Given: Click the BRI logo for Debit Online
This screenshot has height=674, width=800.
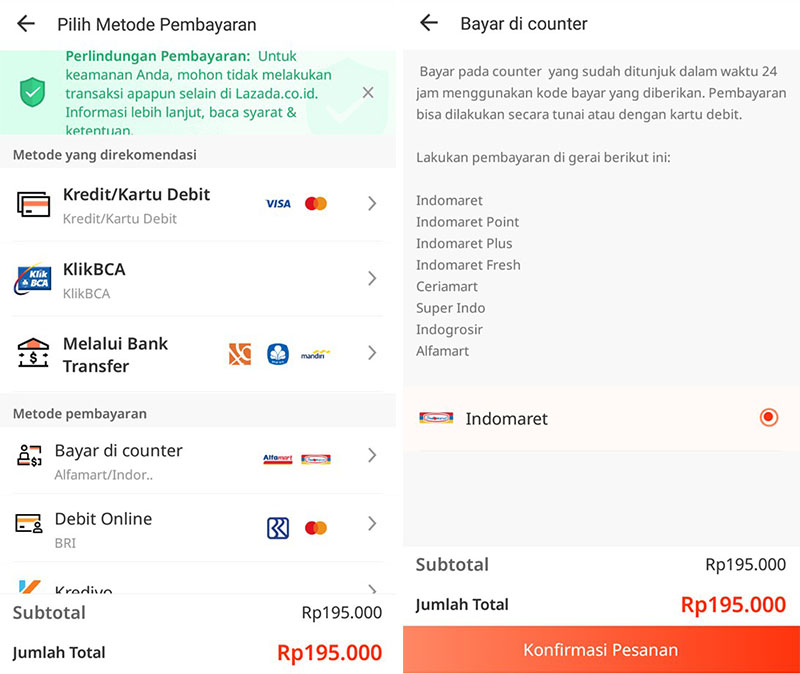Looking at the screenshot, I should pos(279,526).
